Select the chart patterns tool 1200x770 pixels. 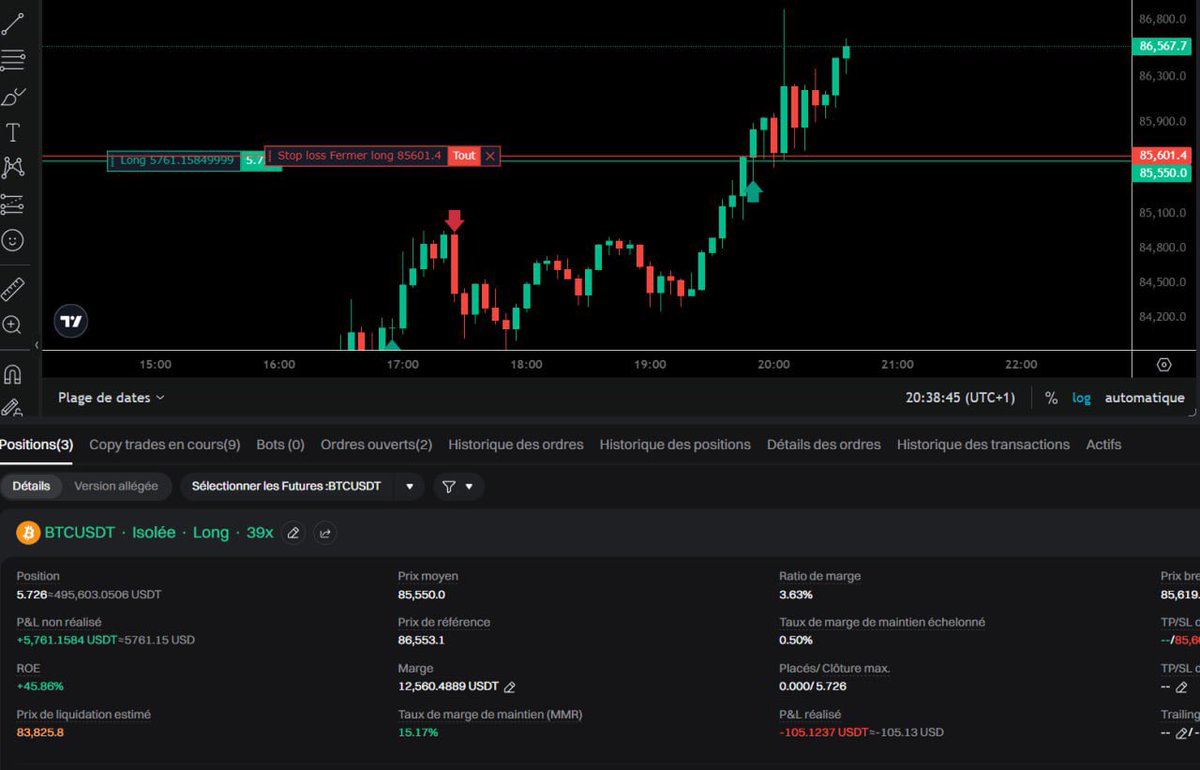(13, 167)
